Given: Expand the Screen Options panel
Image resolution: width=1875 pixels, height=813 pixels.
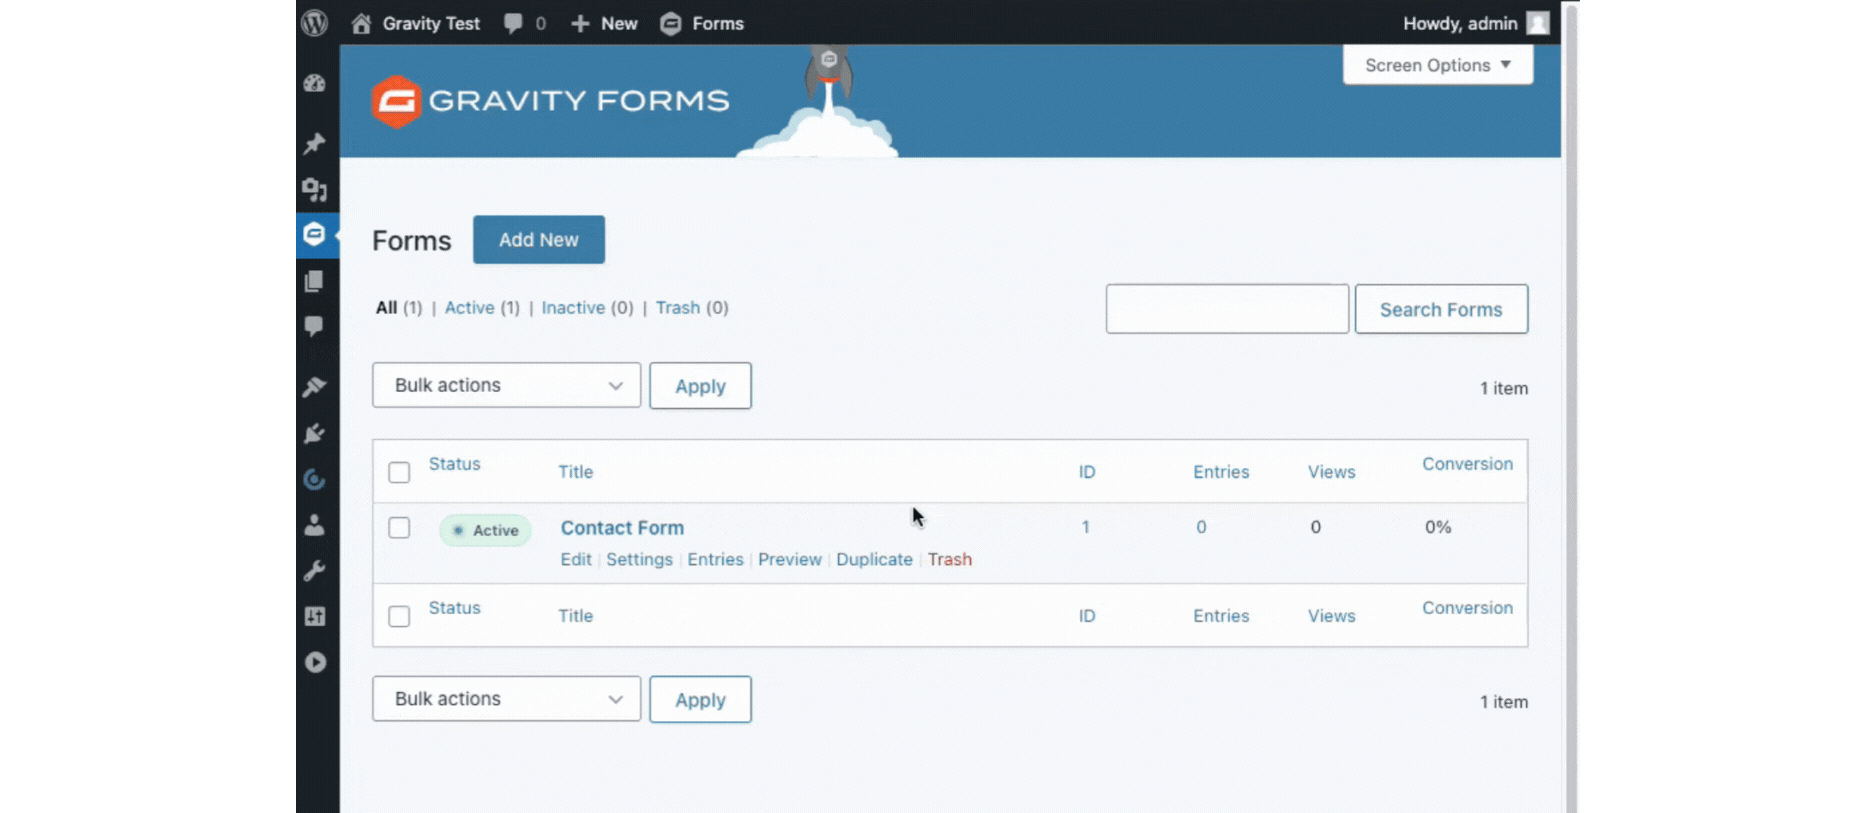Looking at the screenshot, I should pyautogui.click(x=1438, y=65).
